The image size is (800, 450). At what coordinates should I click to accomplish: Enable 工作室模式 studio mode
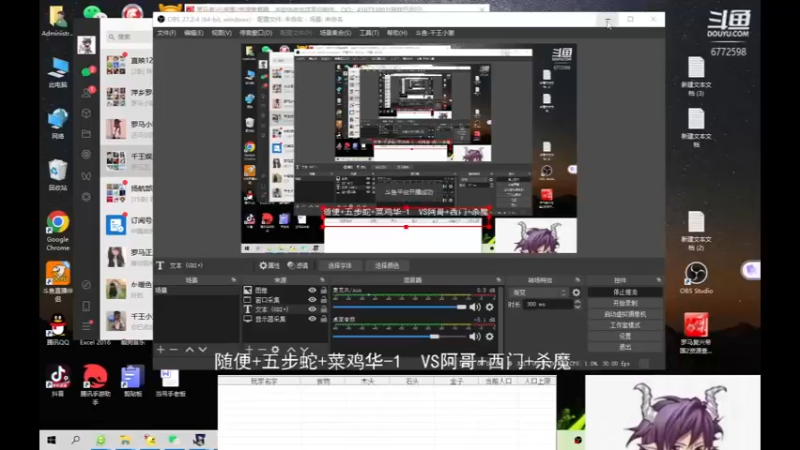pos(625,325)
